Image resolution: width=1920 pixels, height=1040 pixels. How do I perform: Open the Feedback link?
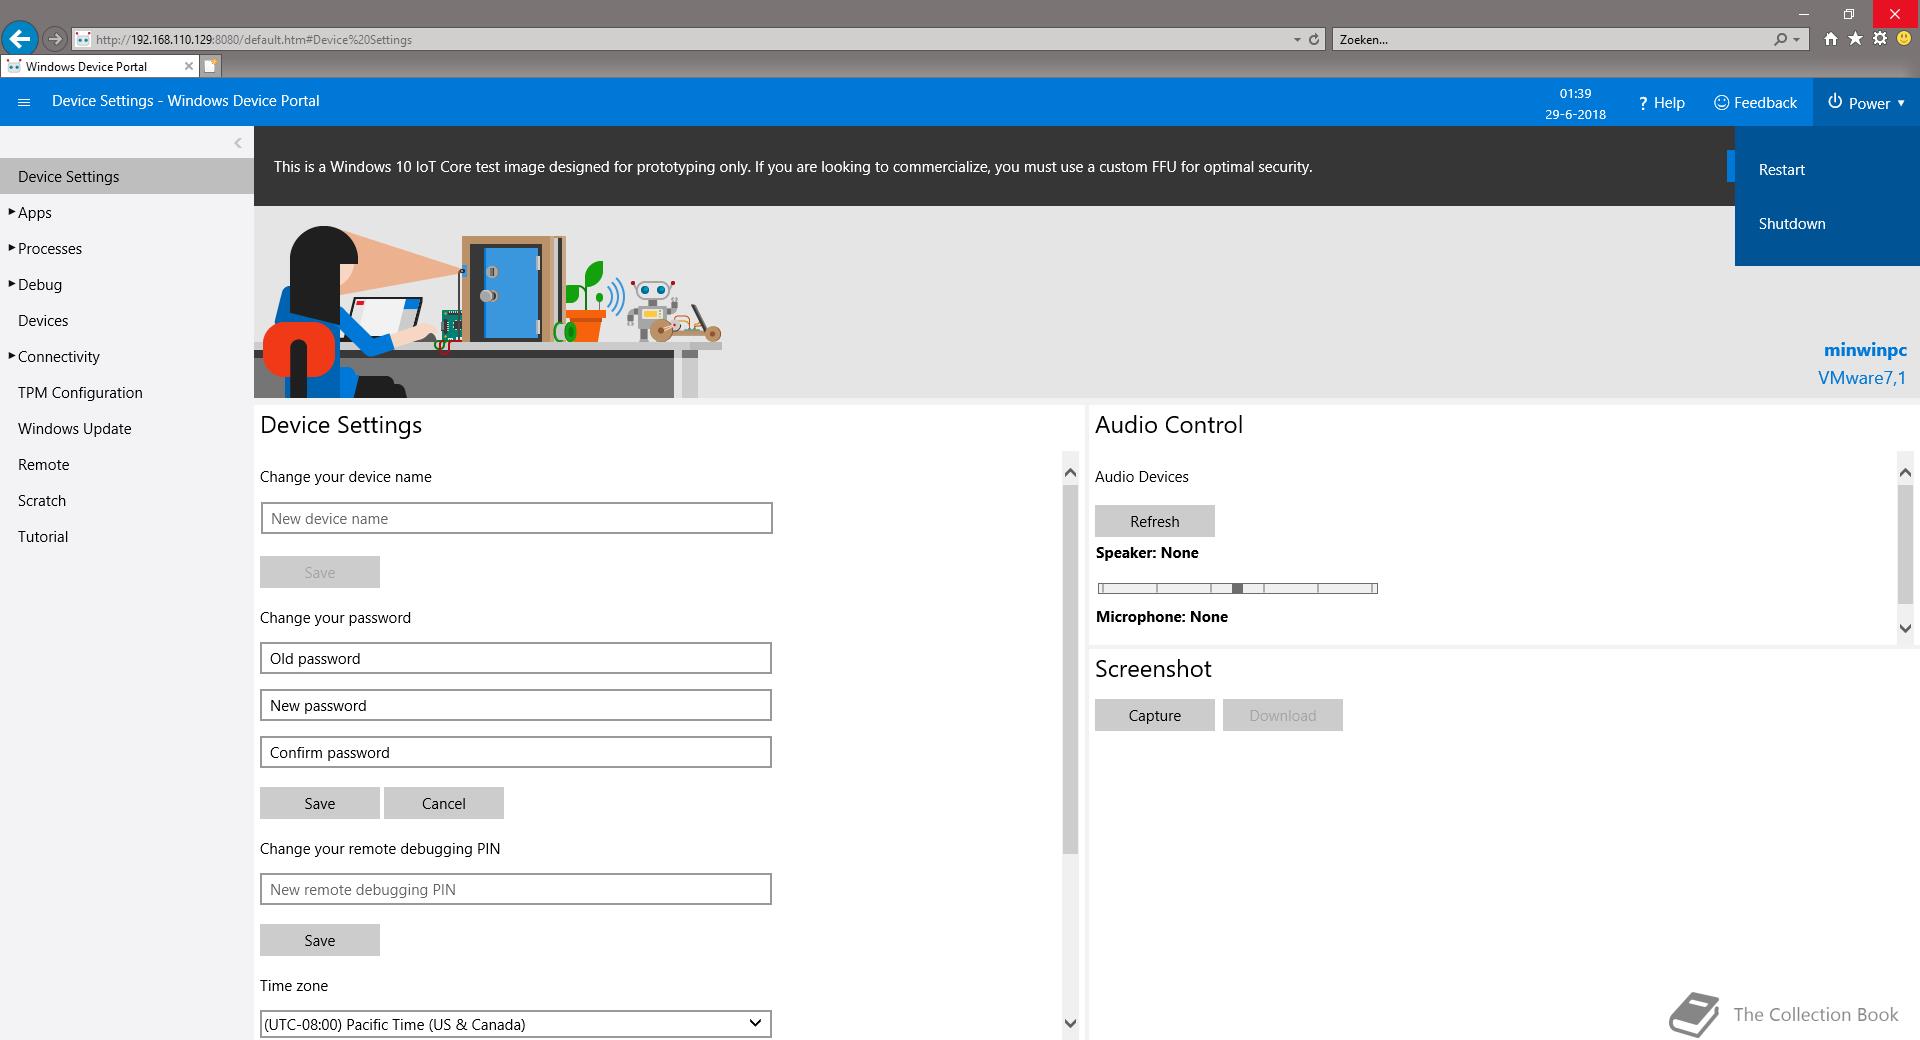[x=1755, y=103]
